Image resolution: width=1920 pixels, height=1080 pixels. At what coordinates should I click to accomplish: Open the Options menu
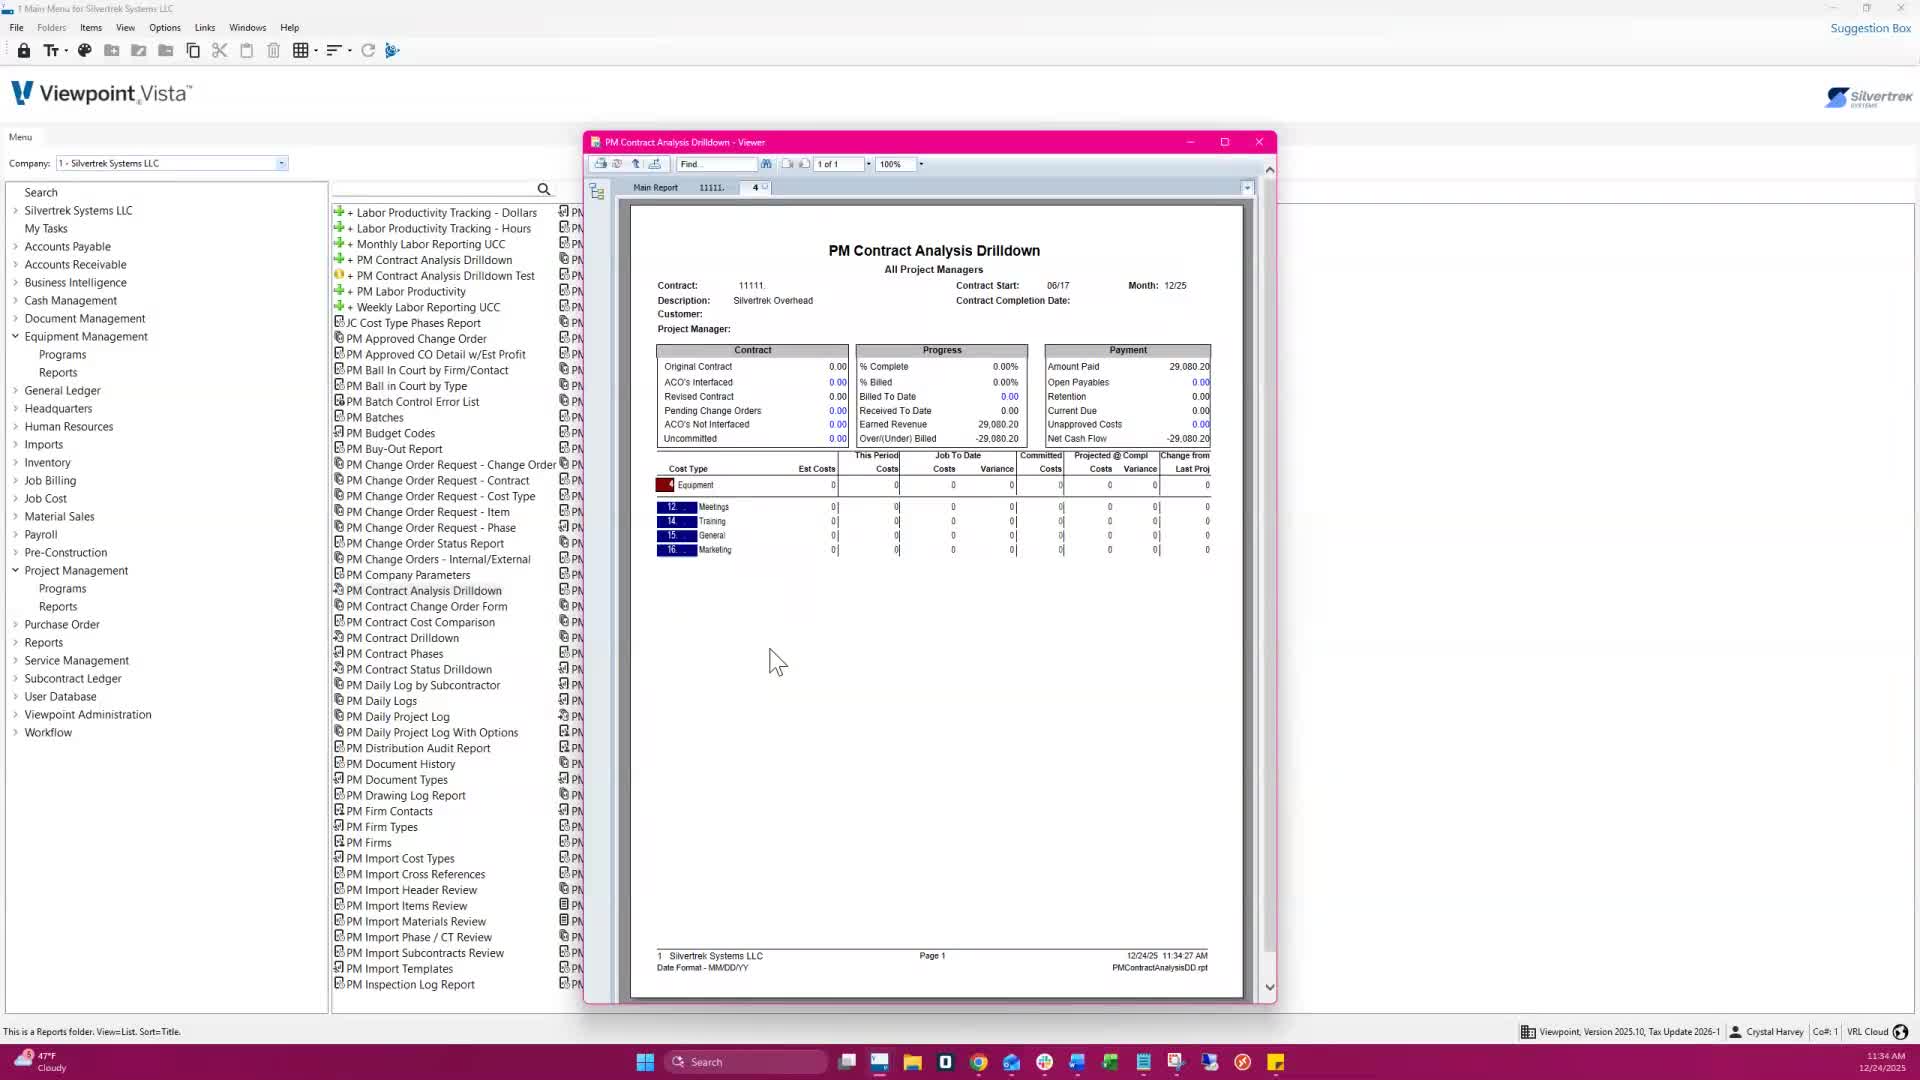164,28
